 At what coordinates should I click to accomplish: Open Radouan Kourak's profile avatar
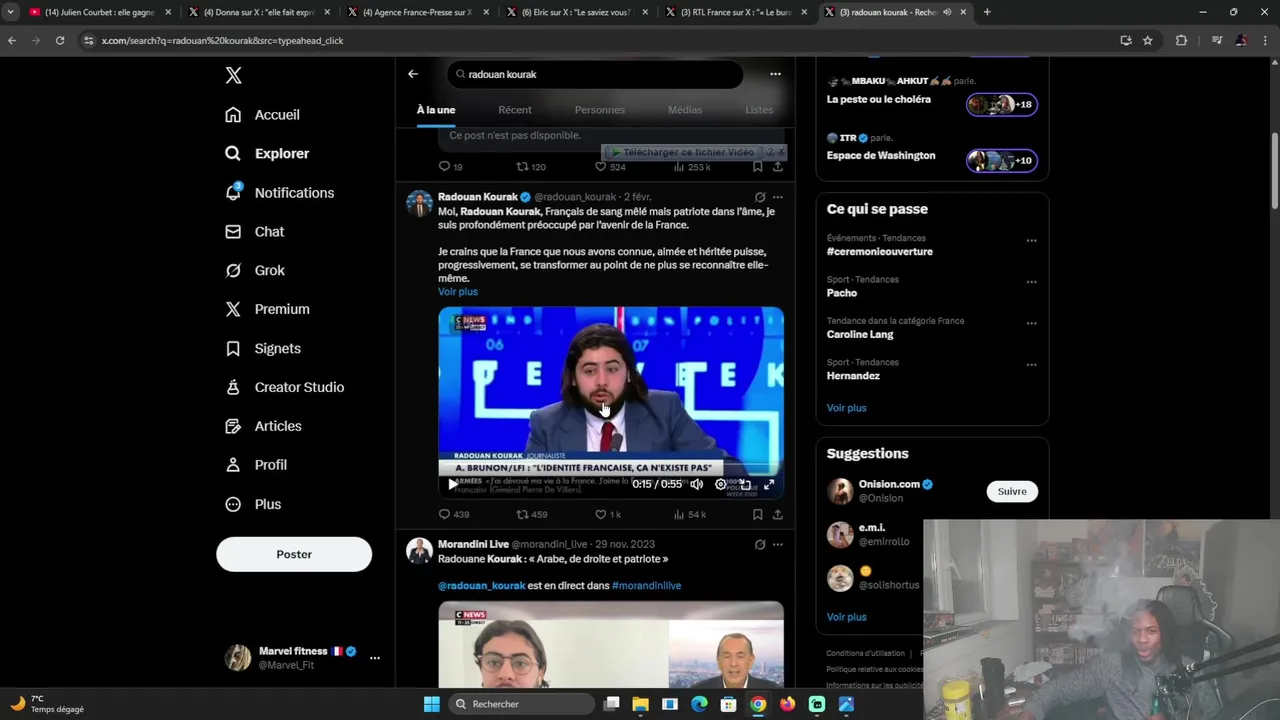click(419, 204)
